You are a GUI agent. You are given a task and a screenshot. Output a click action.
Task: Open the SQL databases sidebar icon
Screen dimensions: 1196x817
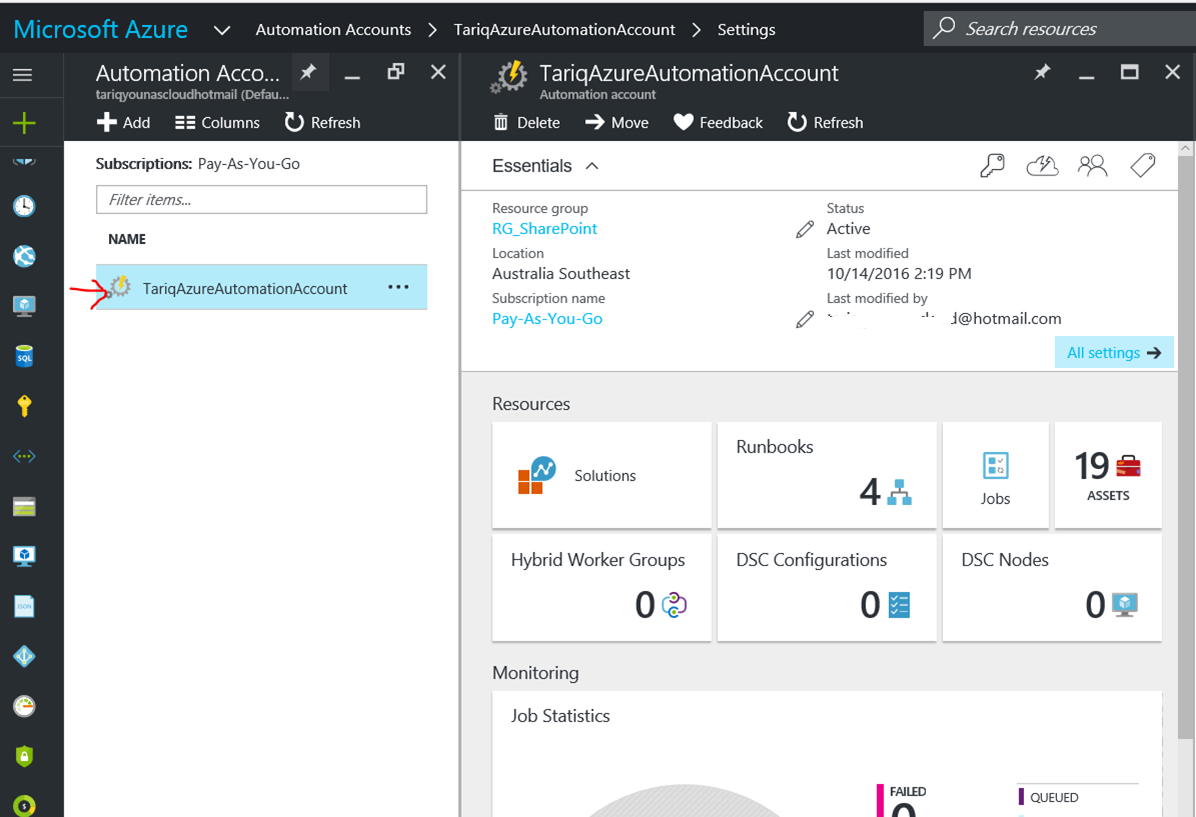pyautogui.click(x=24, y=356)
